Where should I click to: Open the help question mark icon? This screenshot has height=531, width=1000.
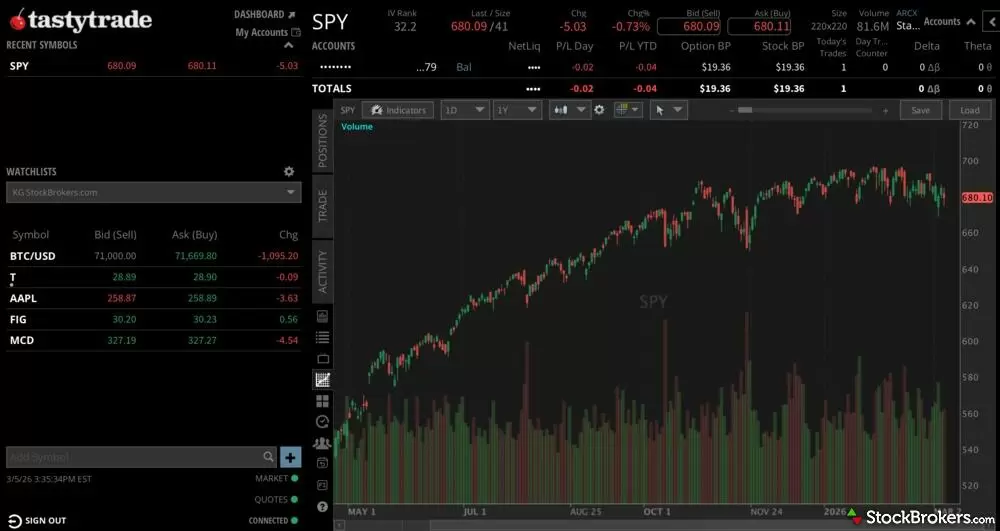pyautogui.click(x=322, y=507)
